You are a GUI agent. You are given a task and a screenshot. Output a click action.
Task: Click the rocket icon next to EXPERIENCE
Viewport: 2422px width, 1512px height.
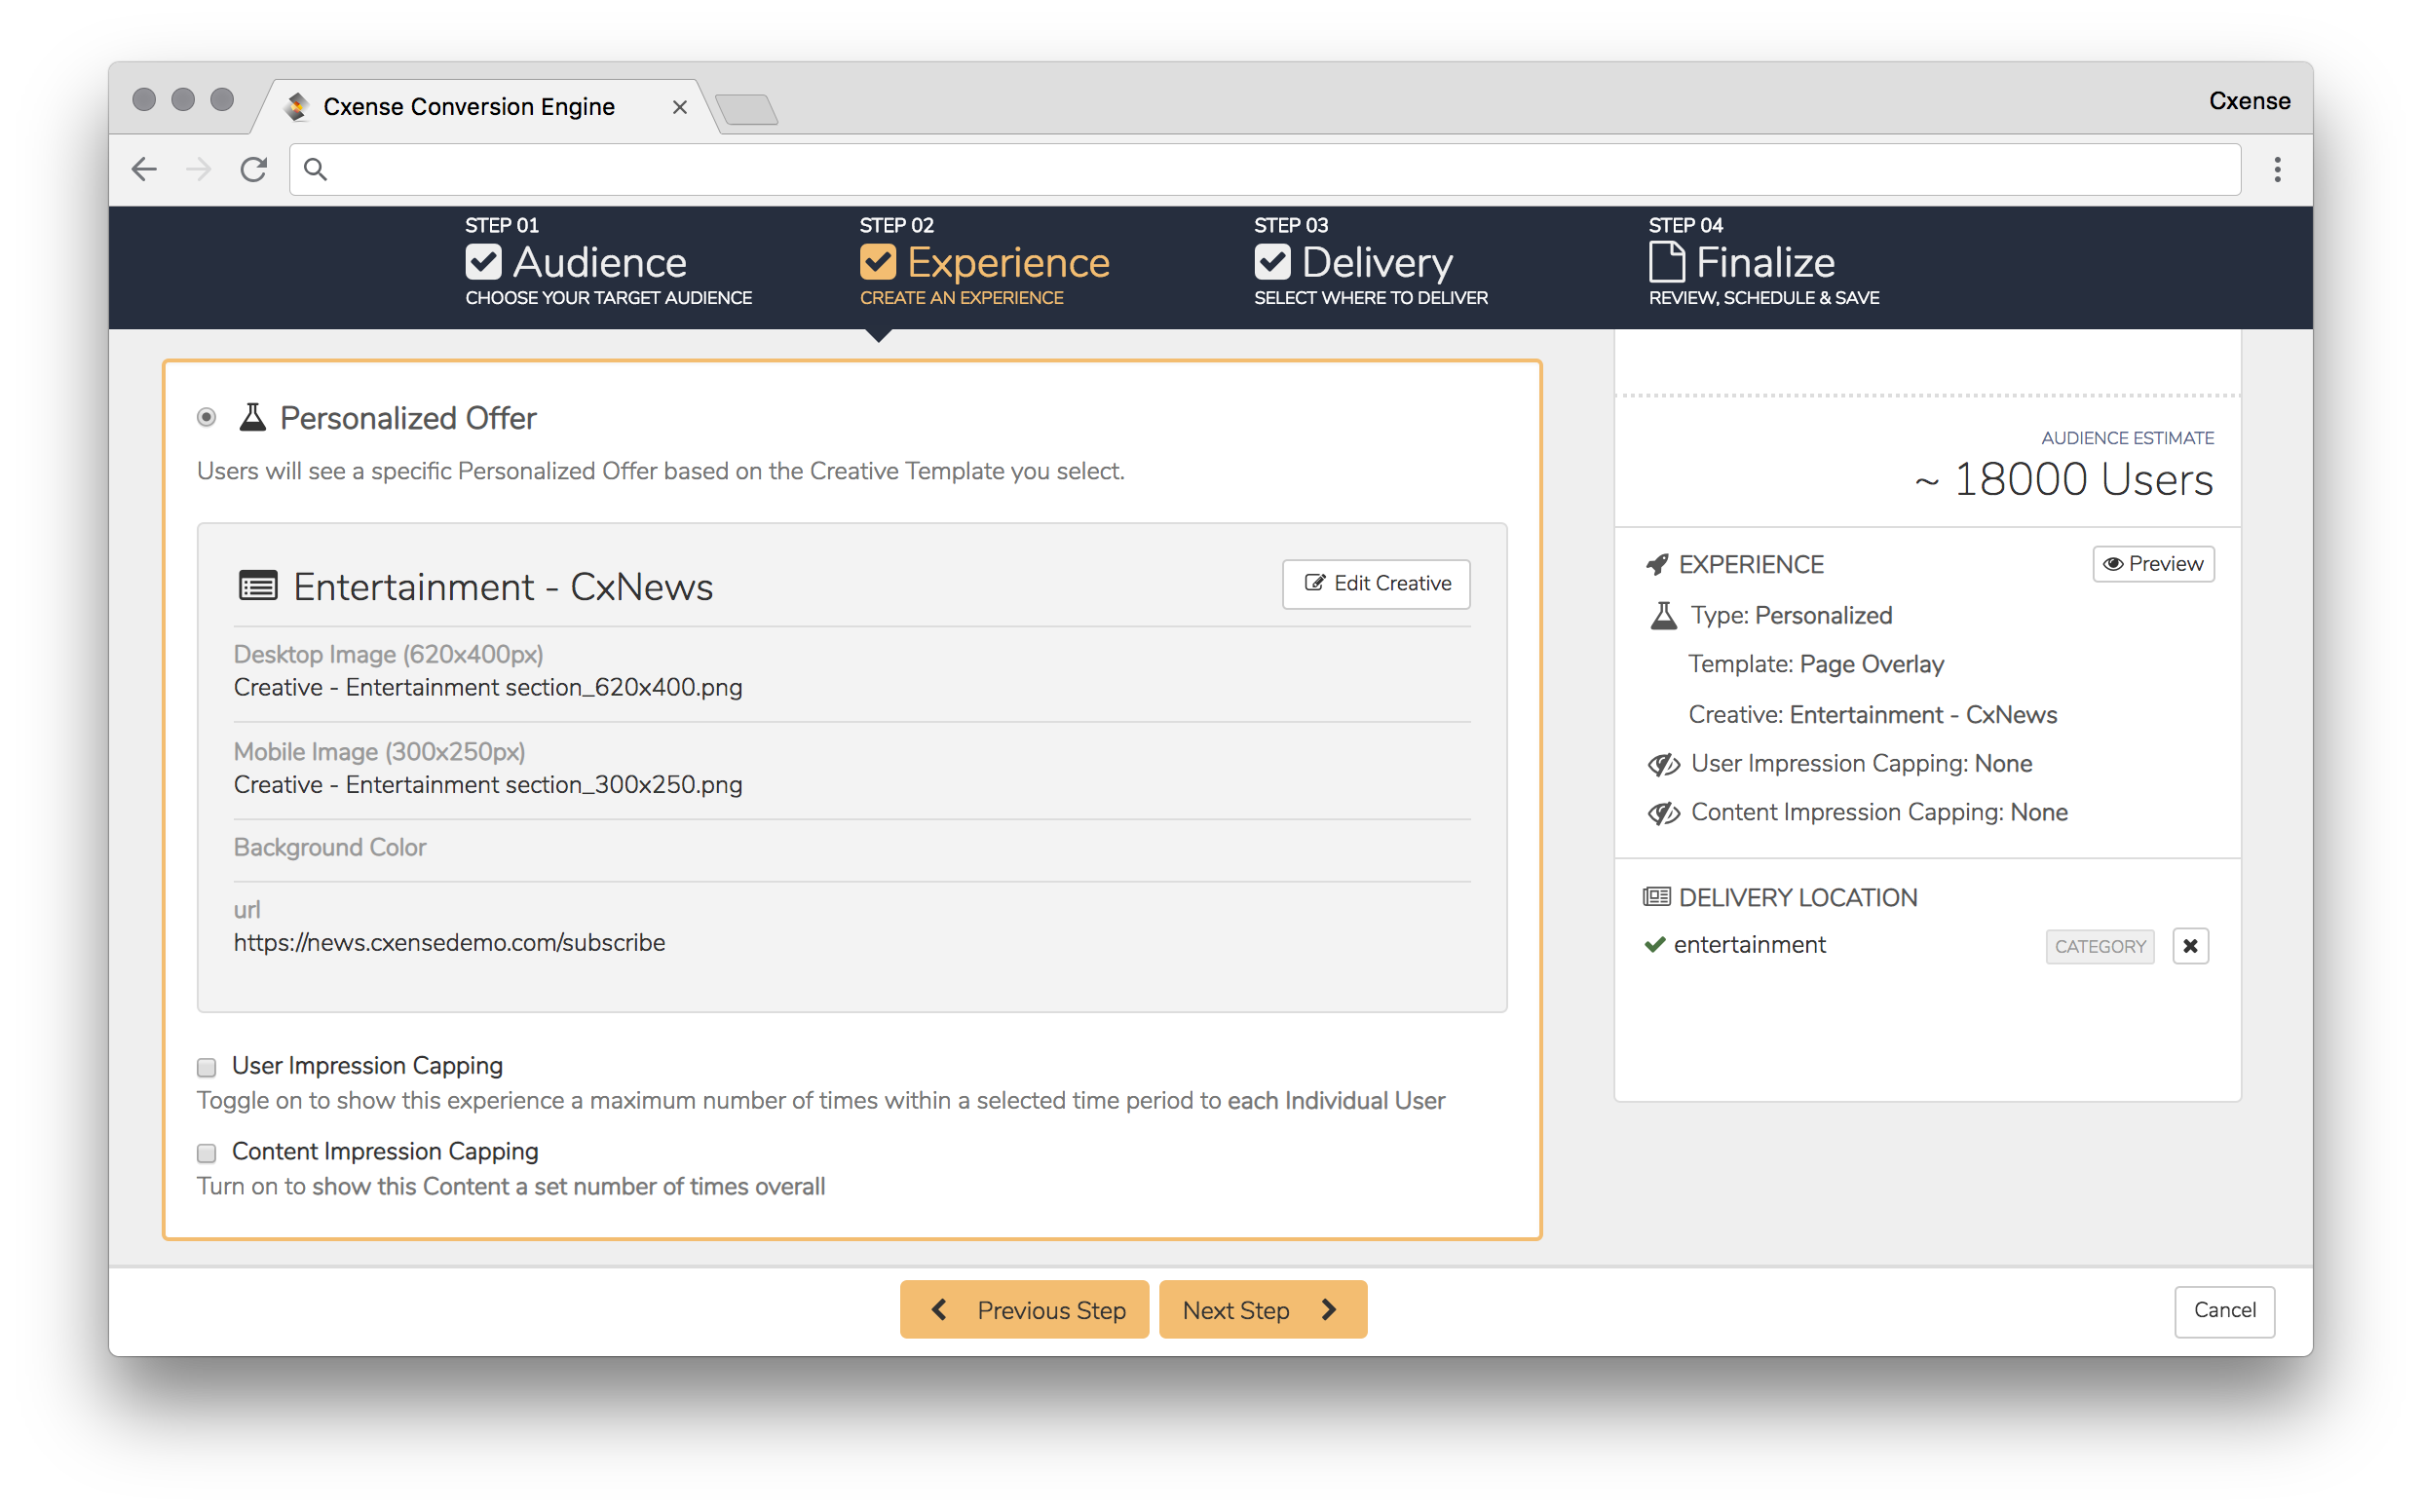pos(1657,565)
